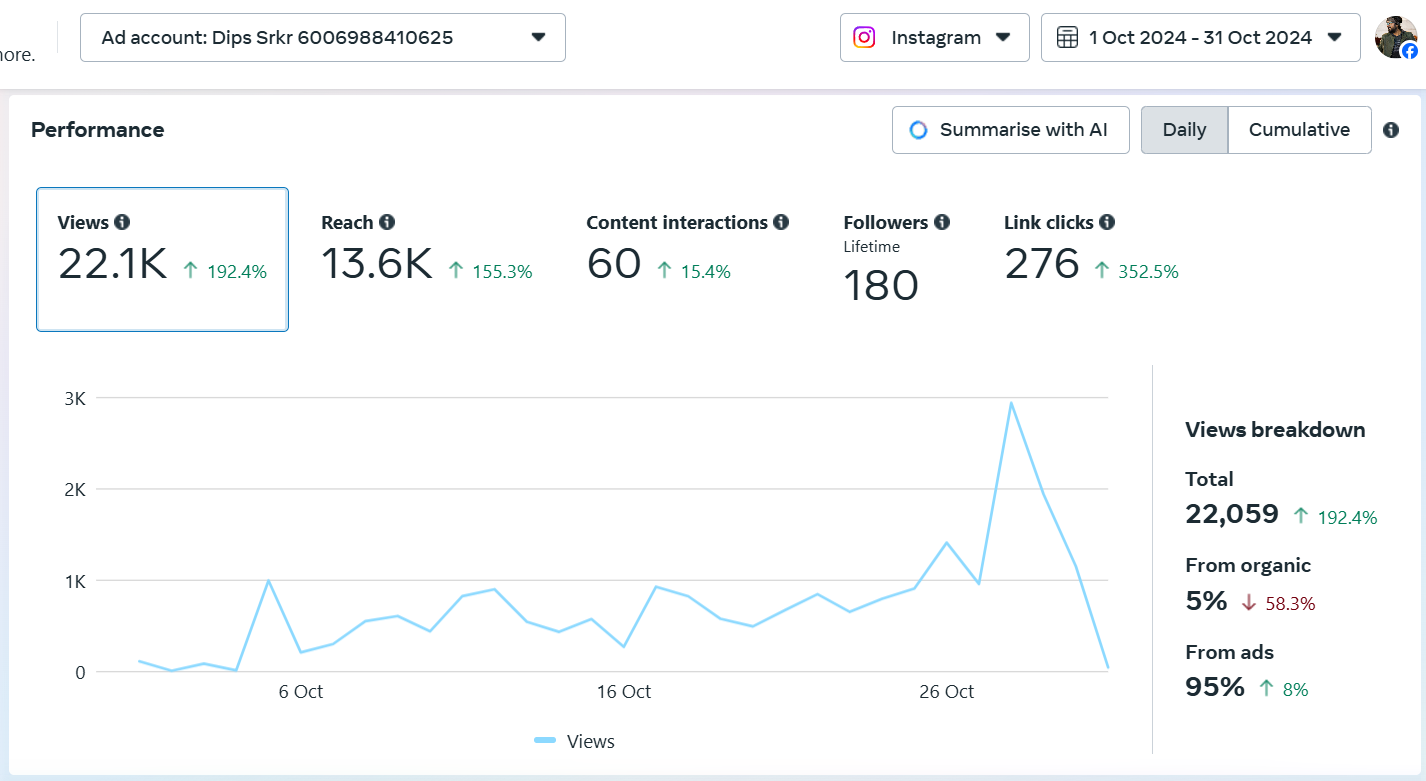
Task: Click the caret arrow in Ad account box
Action: point(538,37)
